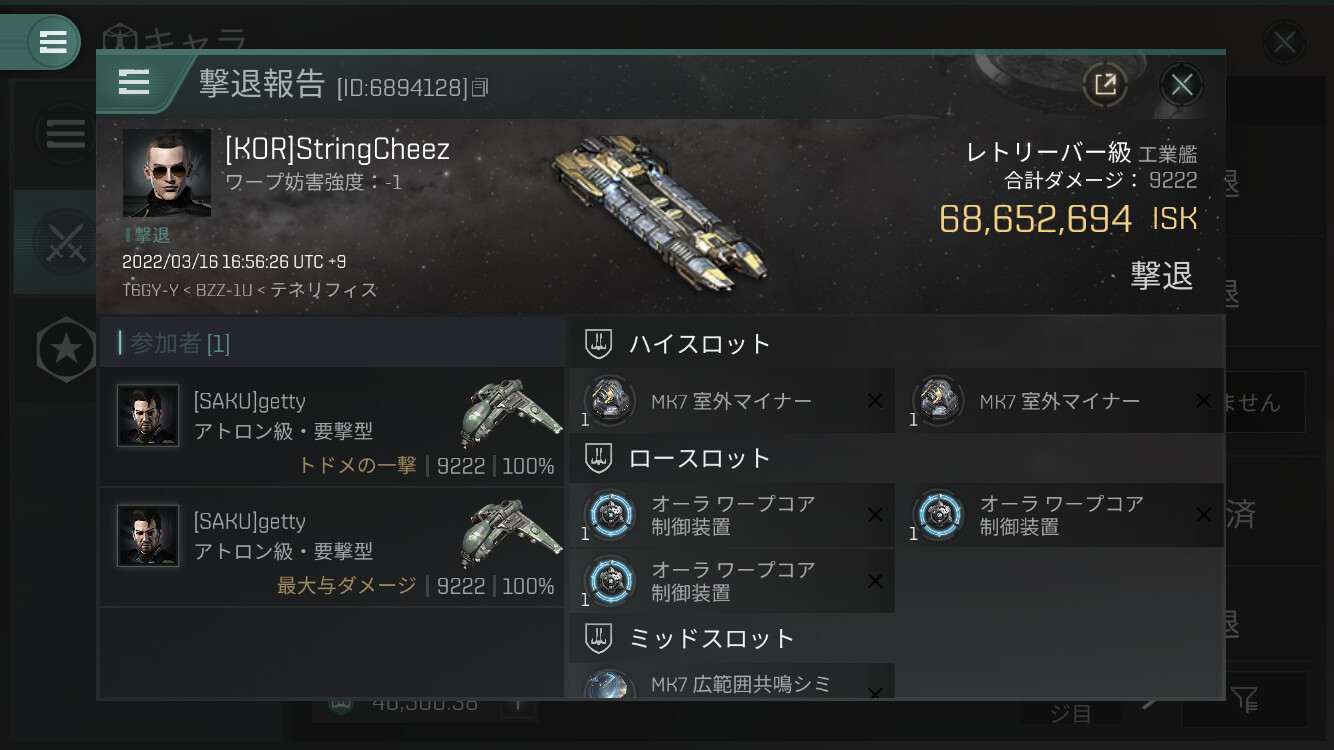Screen dimensions: 1334x750
Task: Close the kill report window
Action: coord(1182,85)
